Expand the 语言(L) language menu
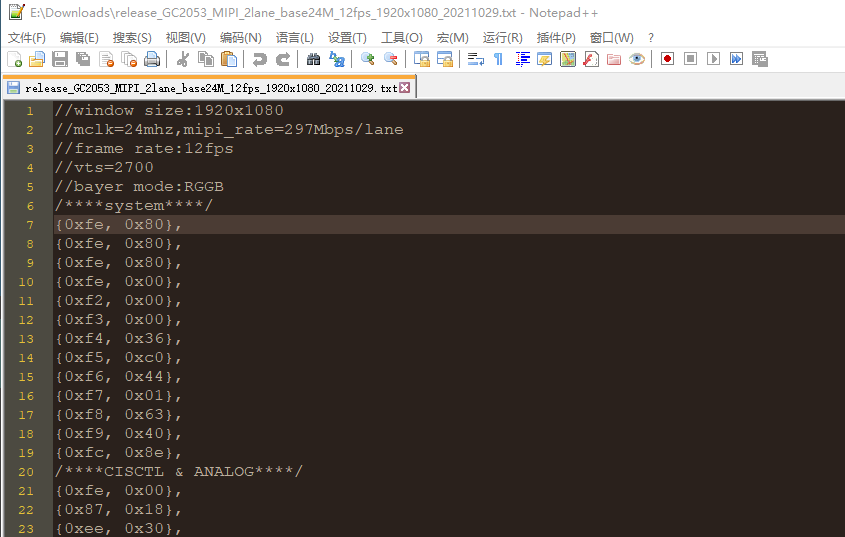 click(x=294, y=38)
